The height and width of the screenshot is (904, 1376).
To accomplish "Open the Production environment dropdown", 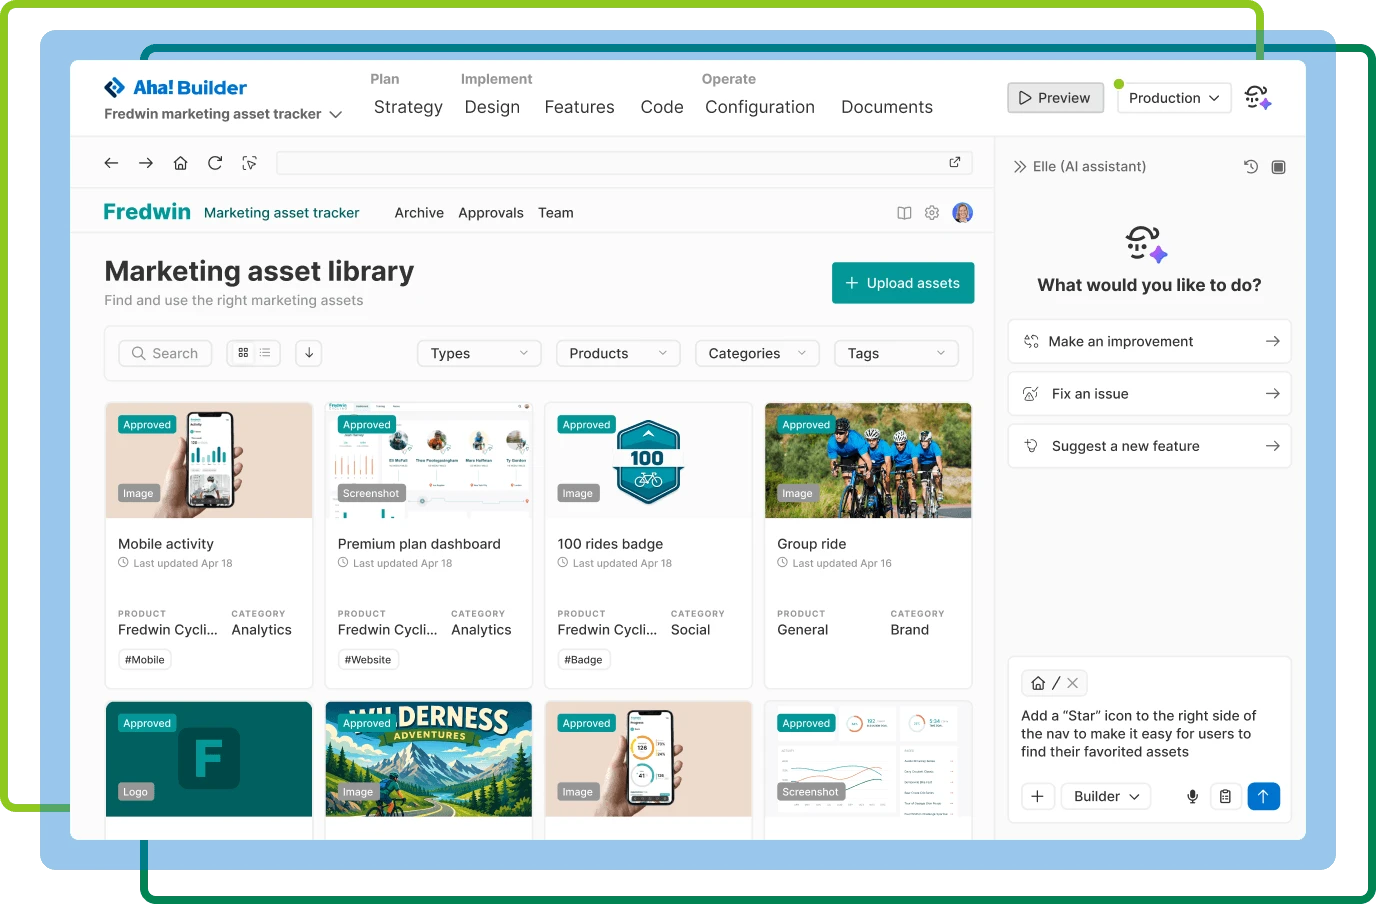I will click(x=1173, y=97).
